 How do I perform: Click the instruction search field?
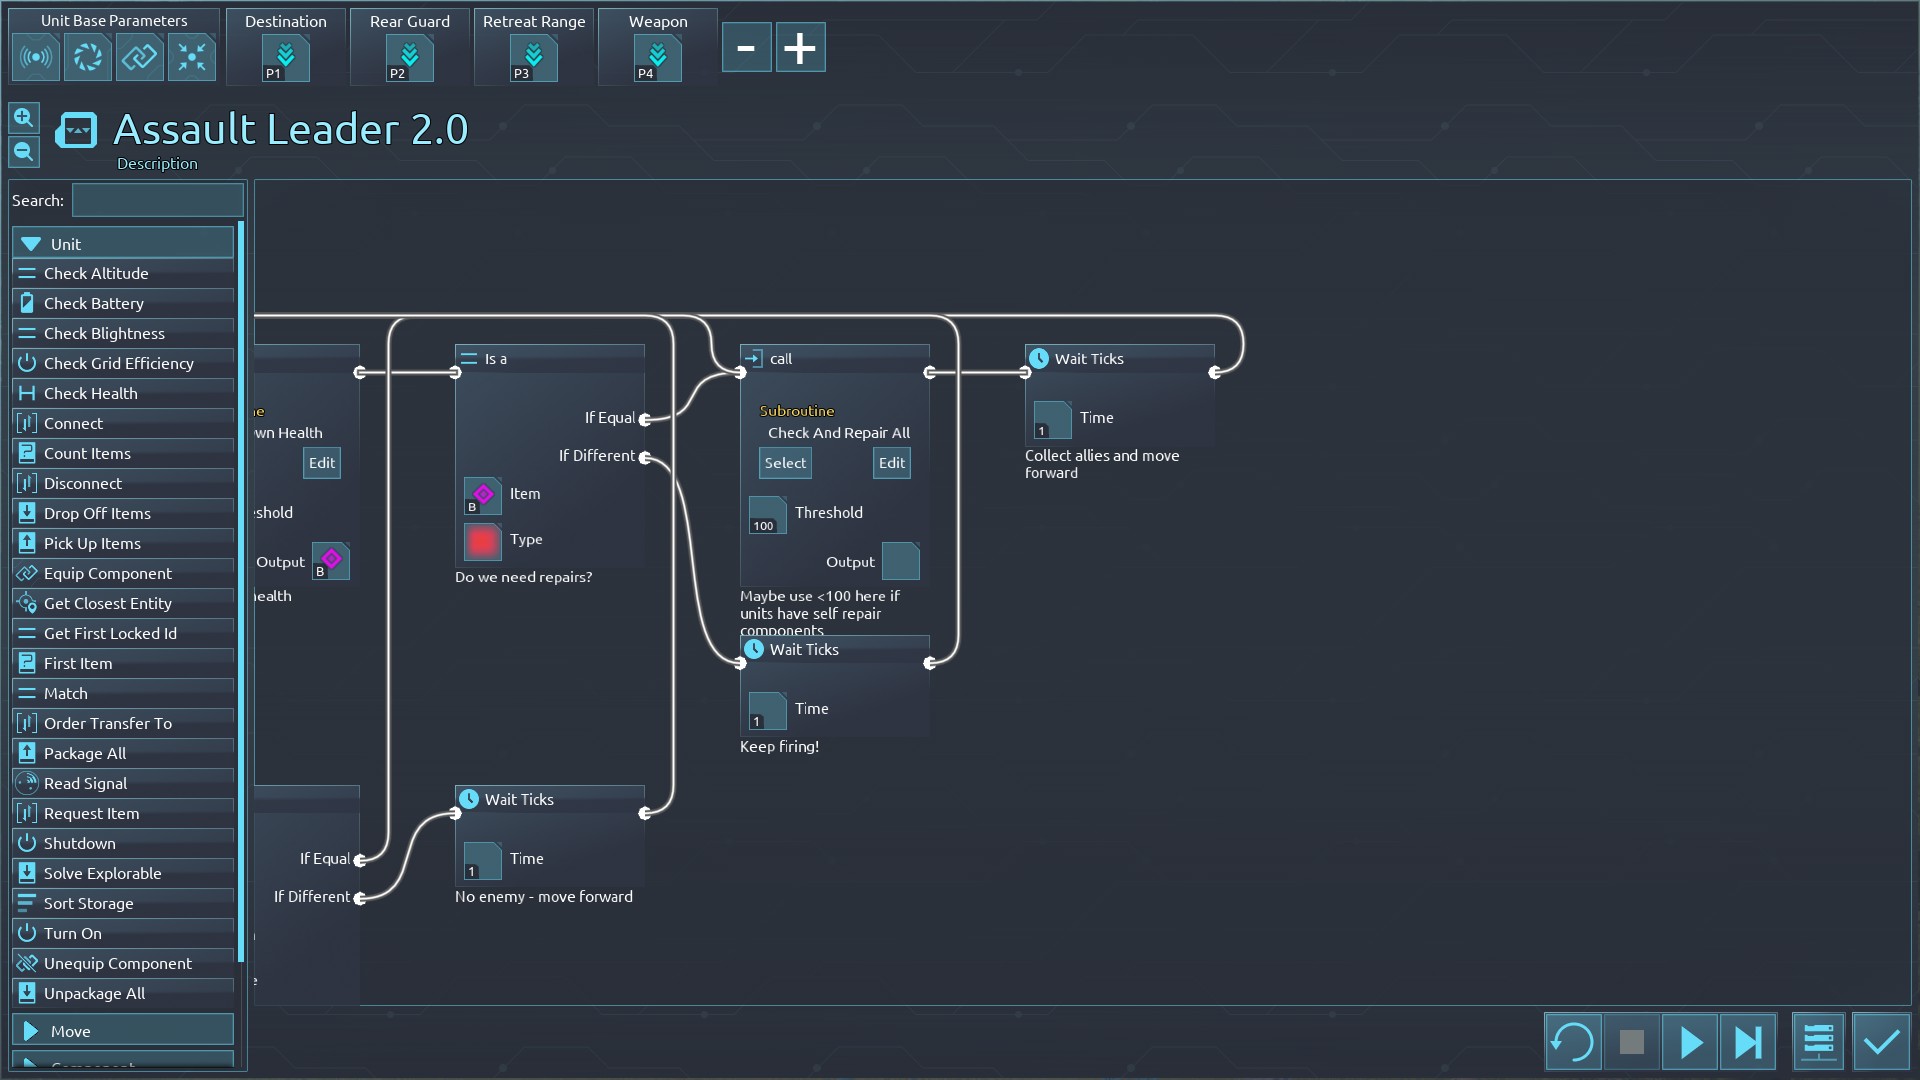[x=157, y=200]
